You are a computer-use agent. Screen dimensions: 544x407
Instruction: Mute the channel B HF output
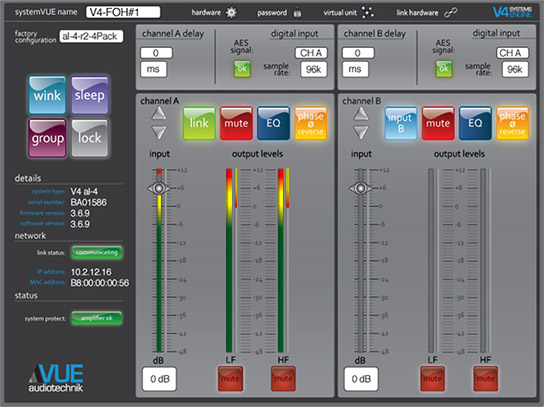(485, 378)
